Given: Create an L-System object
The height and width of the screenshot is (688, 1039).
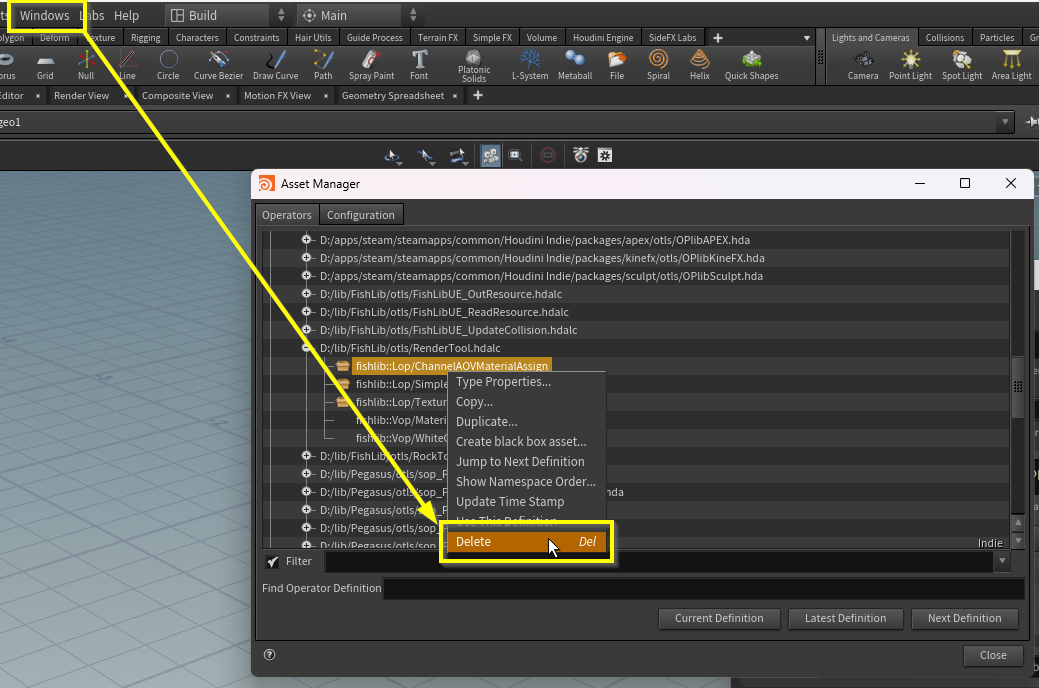Looking at the screenshot, I should pos(530,65).
